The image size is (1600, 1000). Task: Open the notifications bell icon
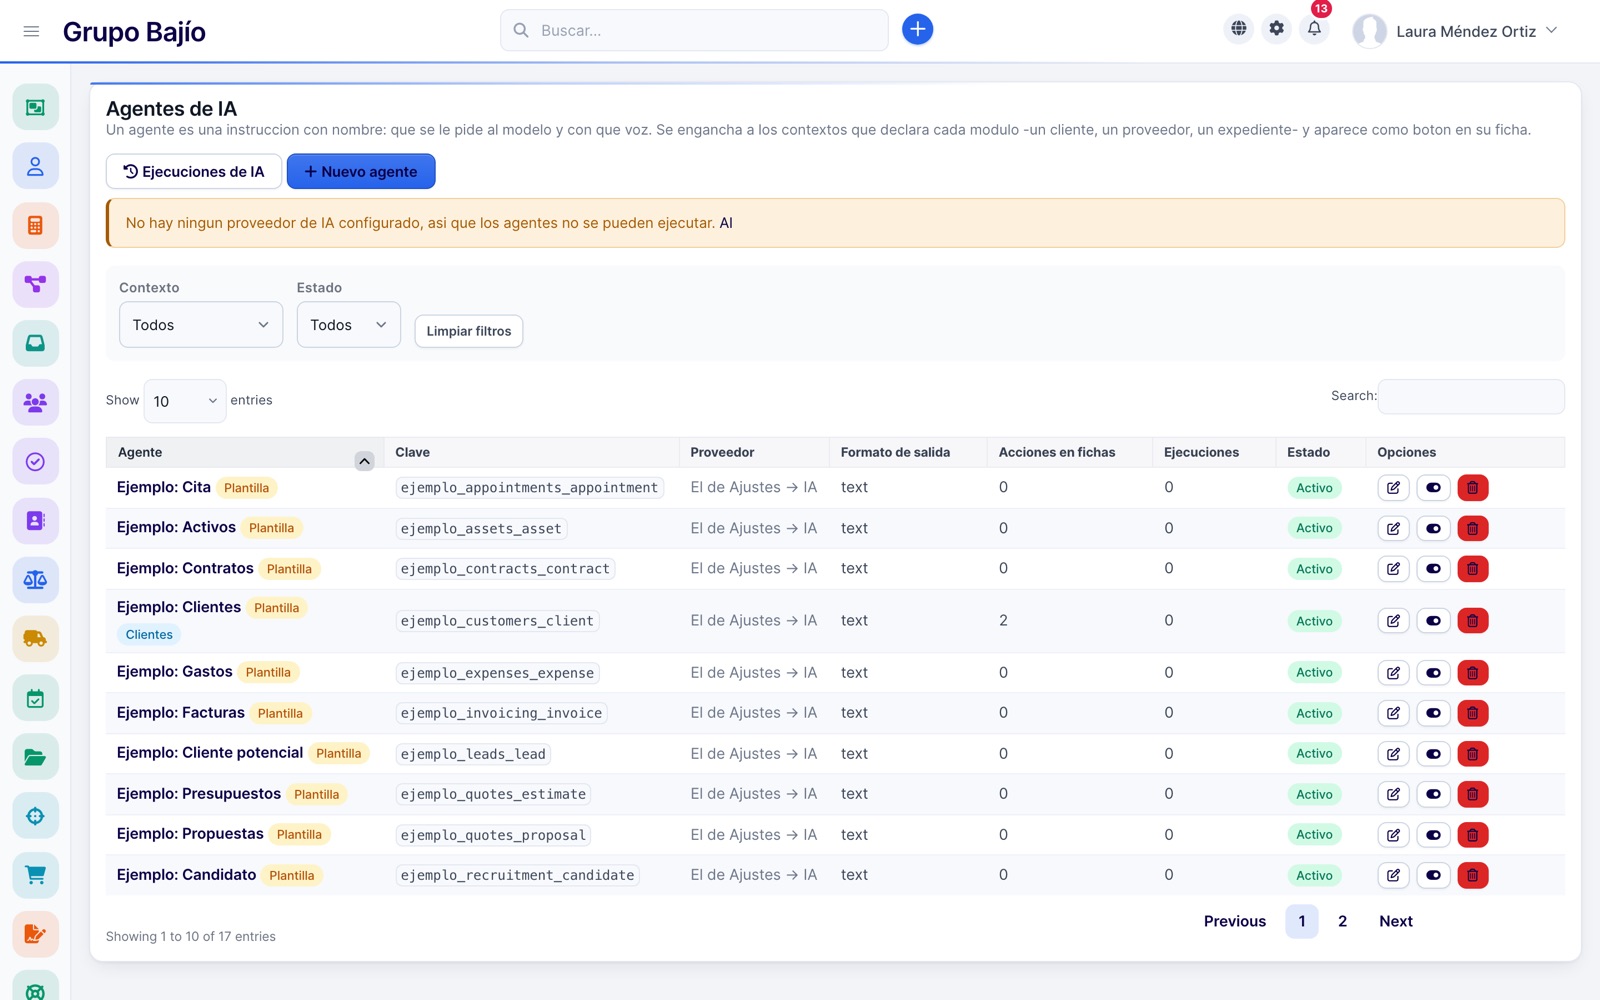click(x=1314, y=29)
